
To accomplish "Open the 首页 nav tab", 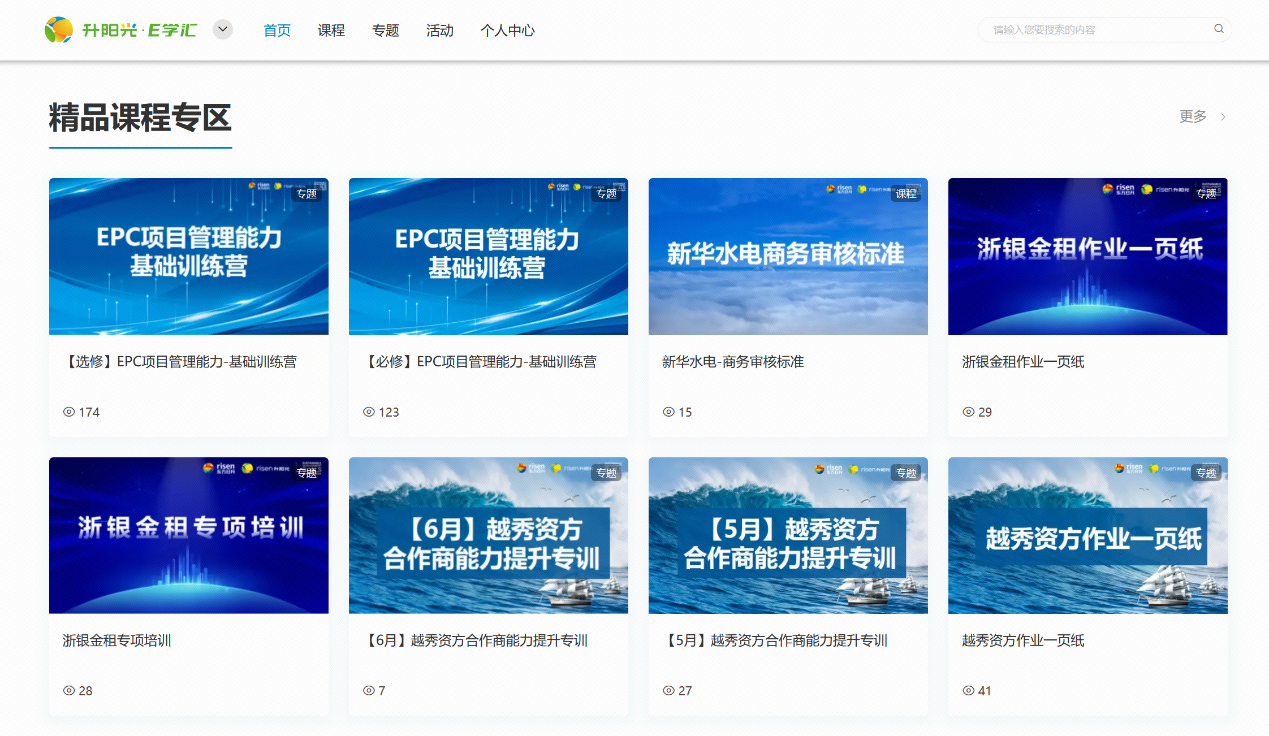I will click(x=277, y=30).
